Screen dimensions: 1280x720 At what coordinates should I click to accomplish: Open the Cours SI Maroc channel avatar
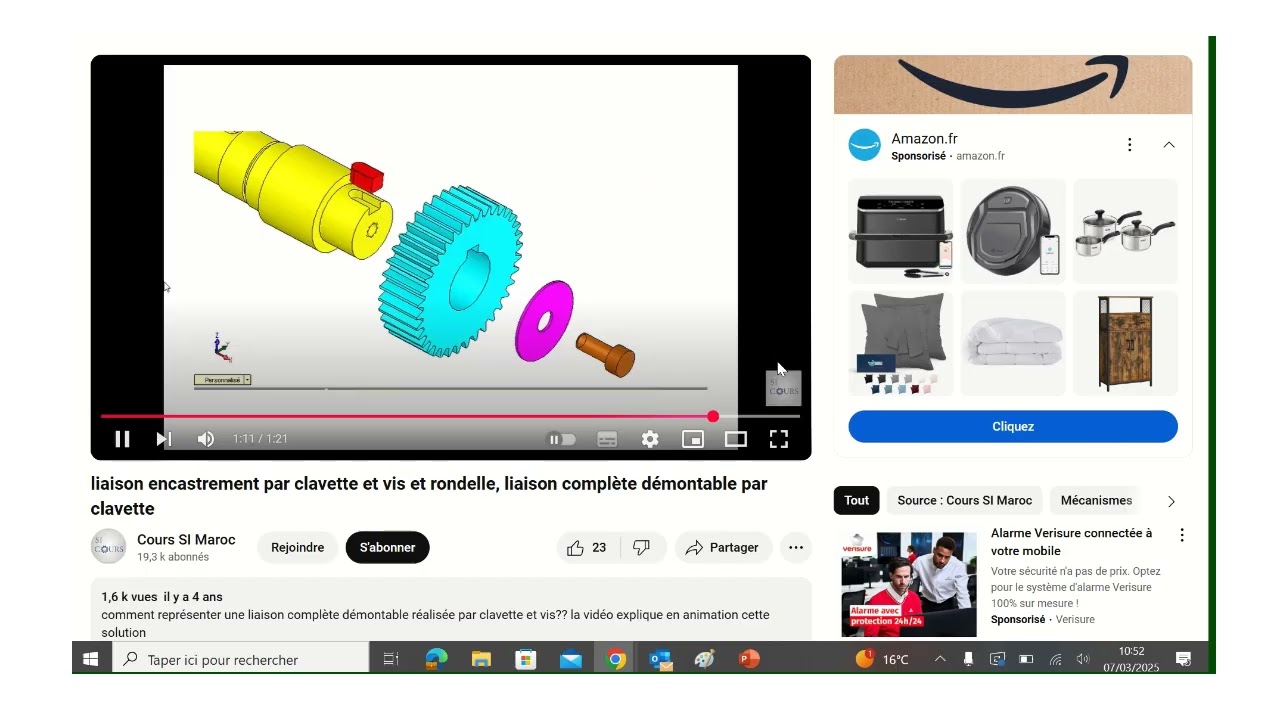click(x=109, y=547)
